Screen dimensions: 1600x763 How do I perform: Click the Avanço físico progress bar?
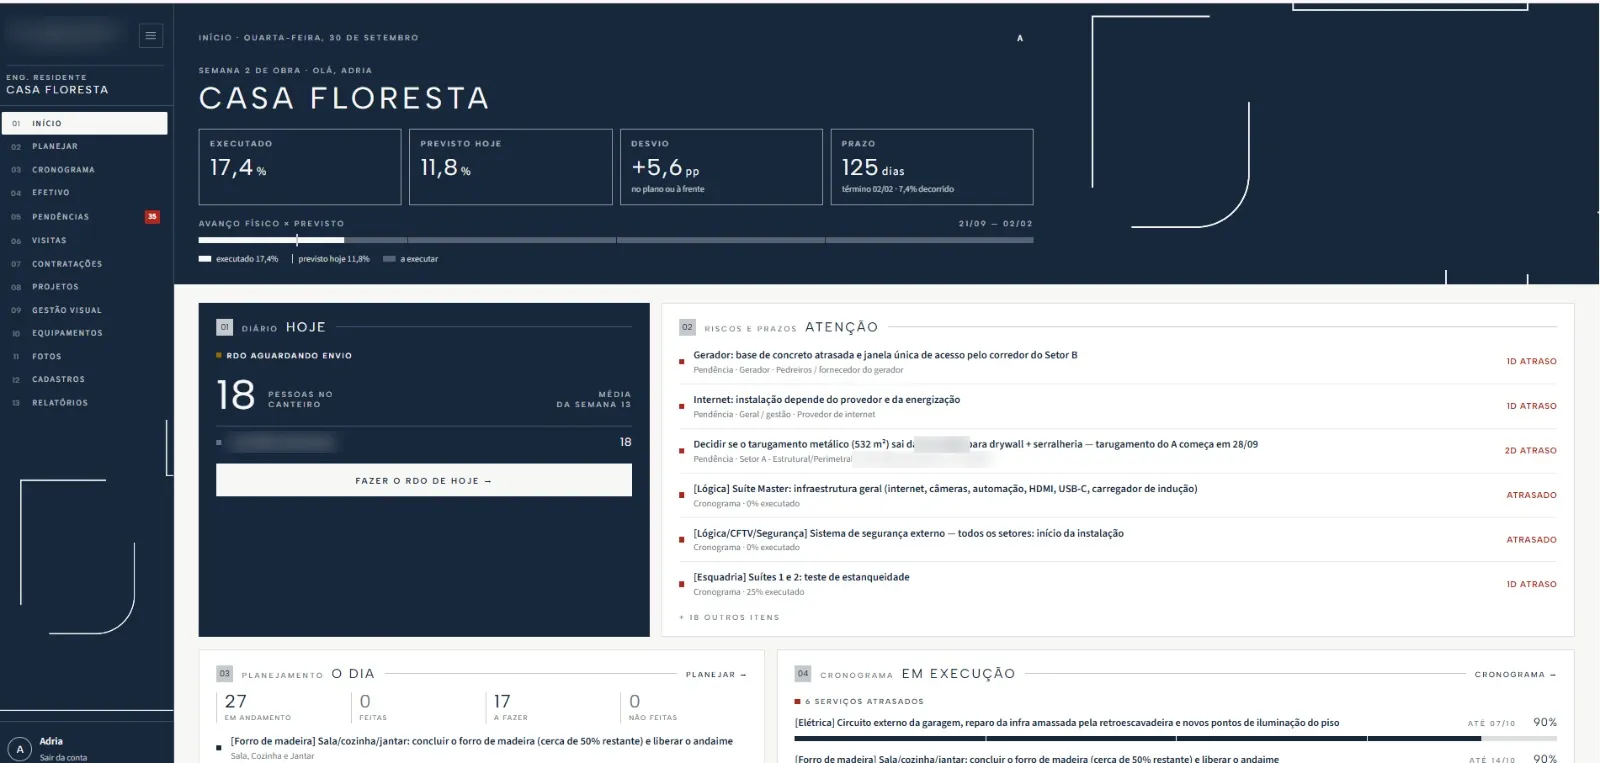616,240
